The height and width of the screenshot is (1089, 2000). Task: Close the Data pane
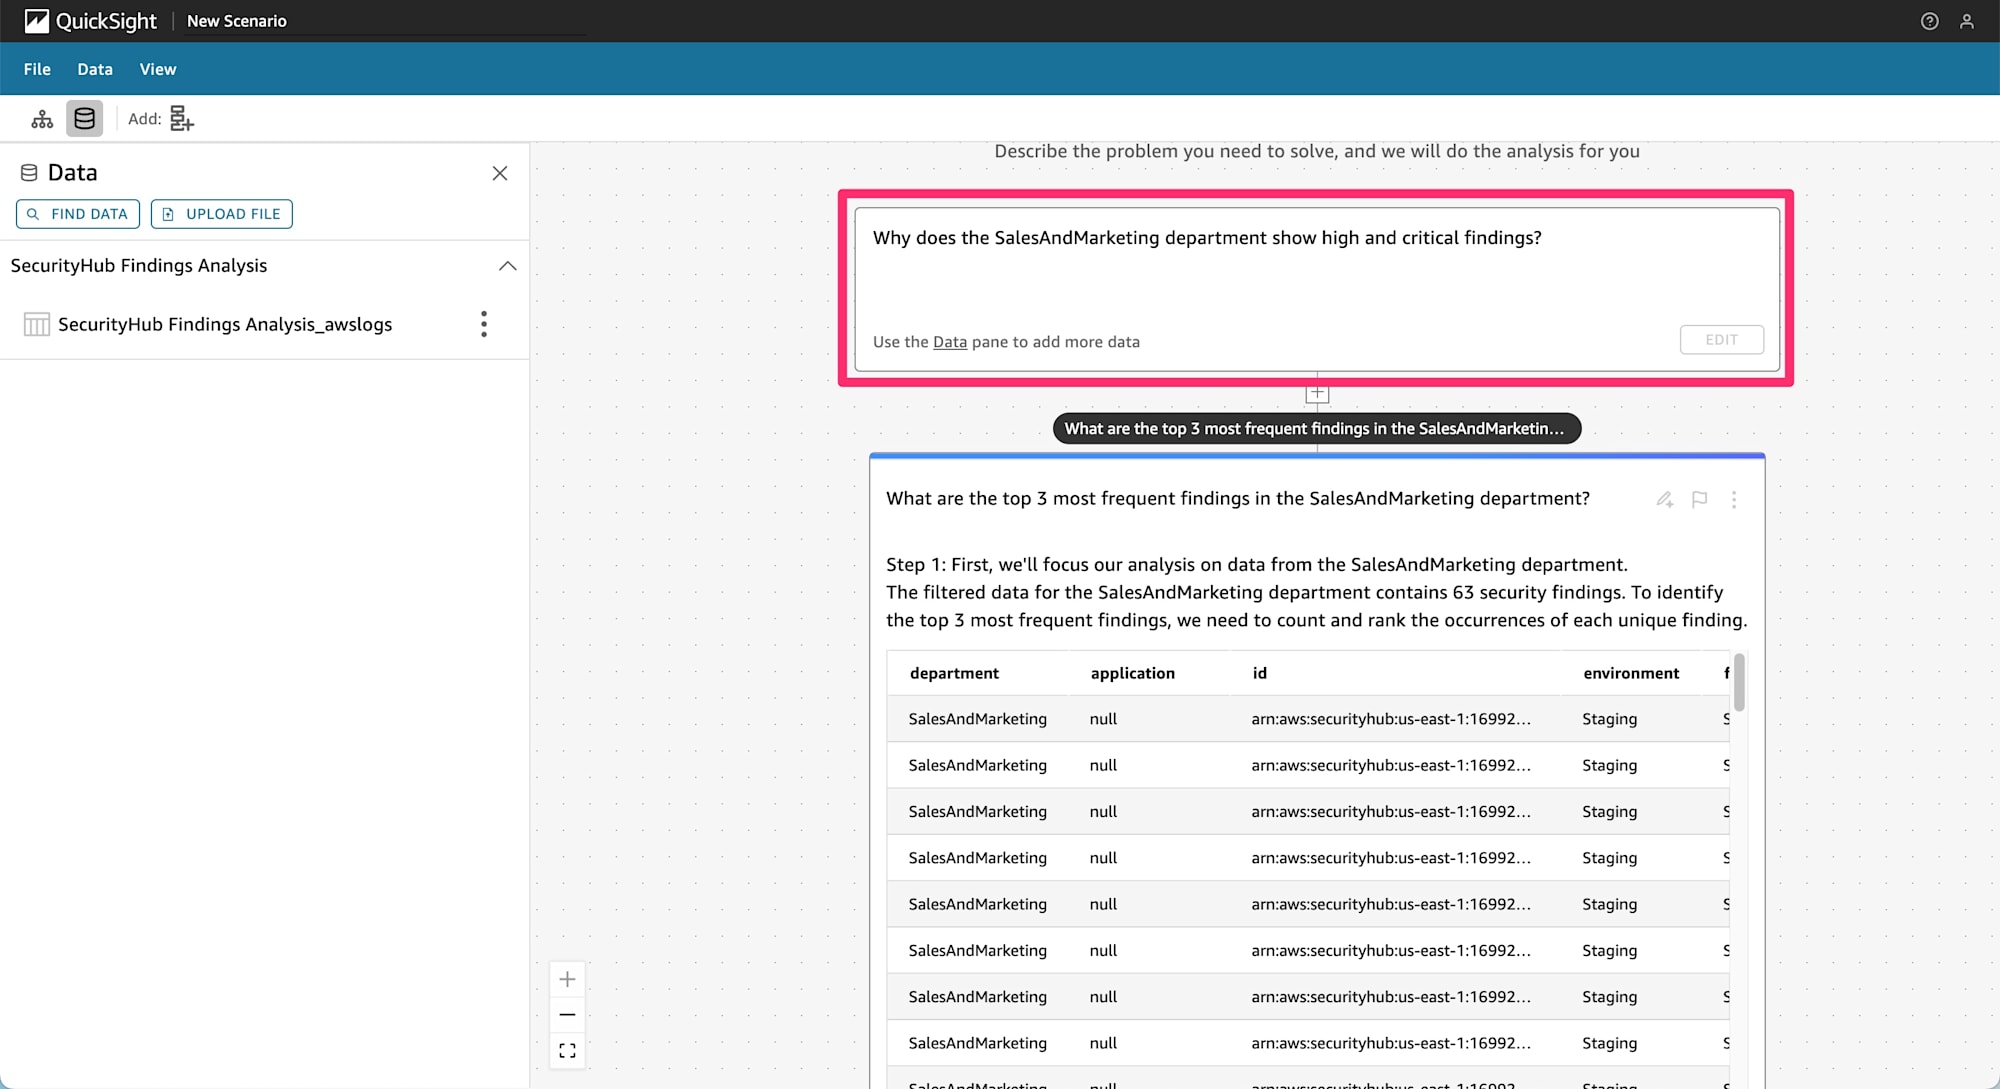(x=500, y=173)
